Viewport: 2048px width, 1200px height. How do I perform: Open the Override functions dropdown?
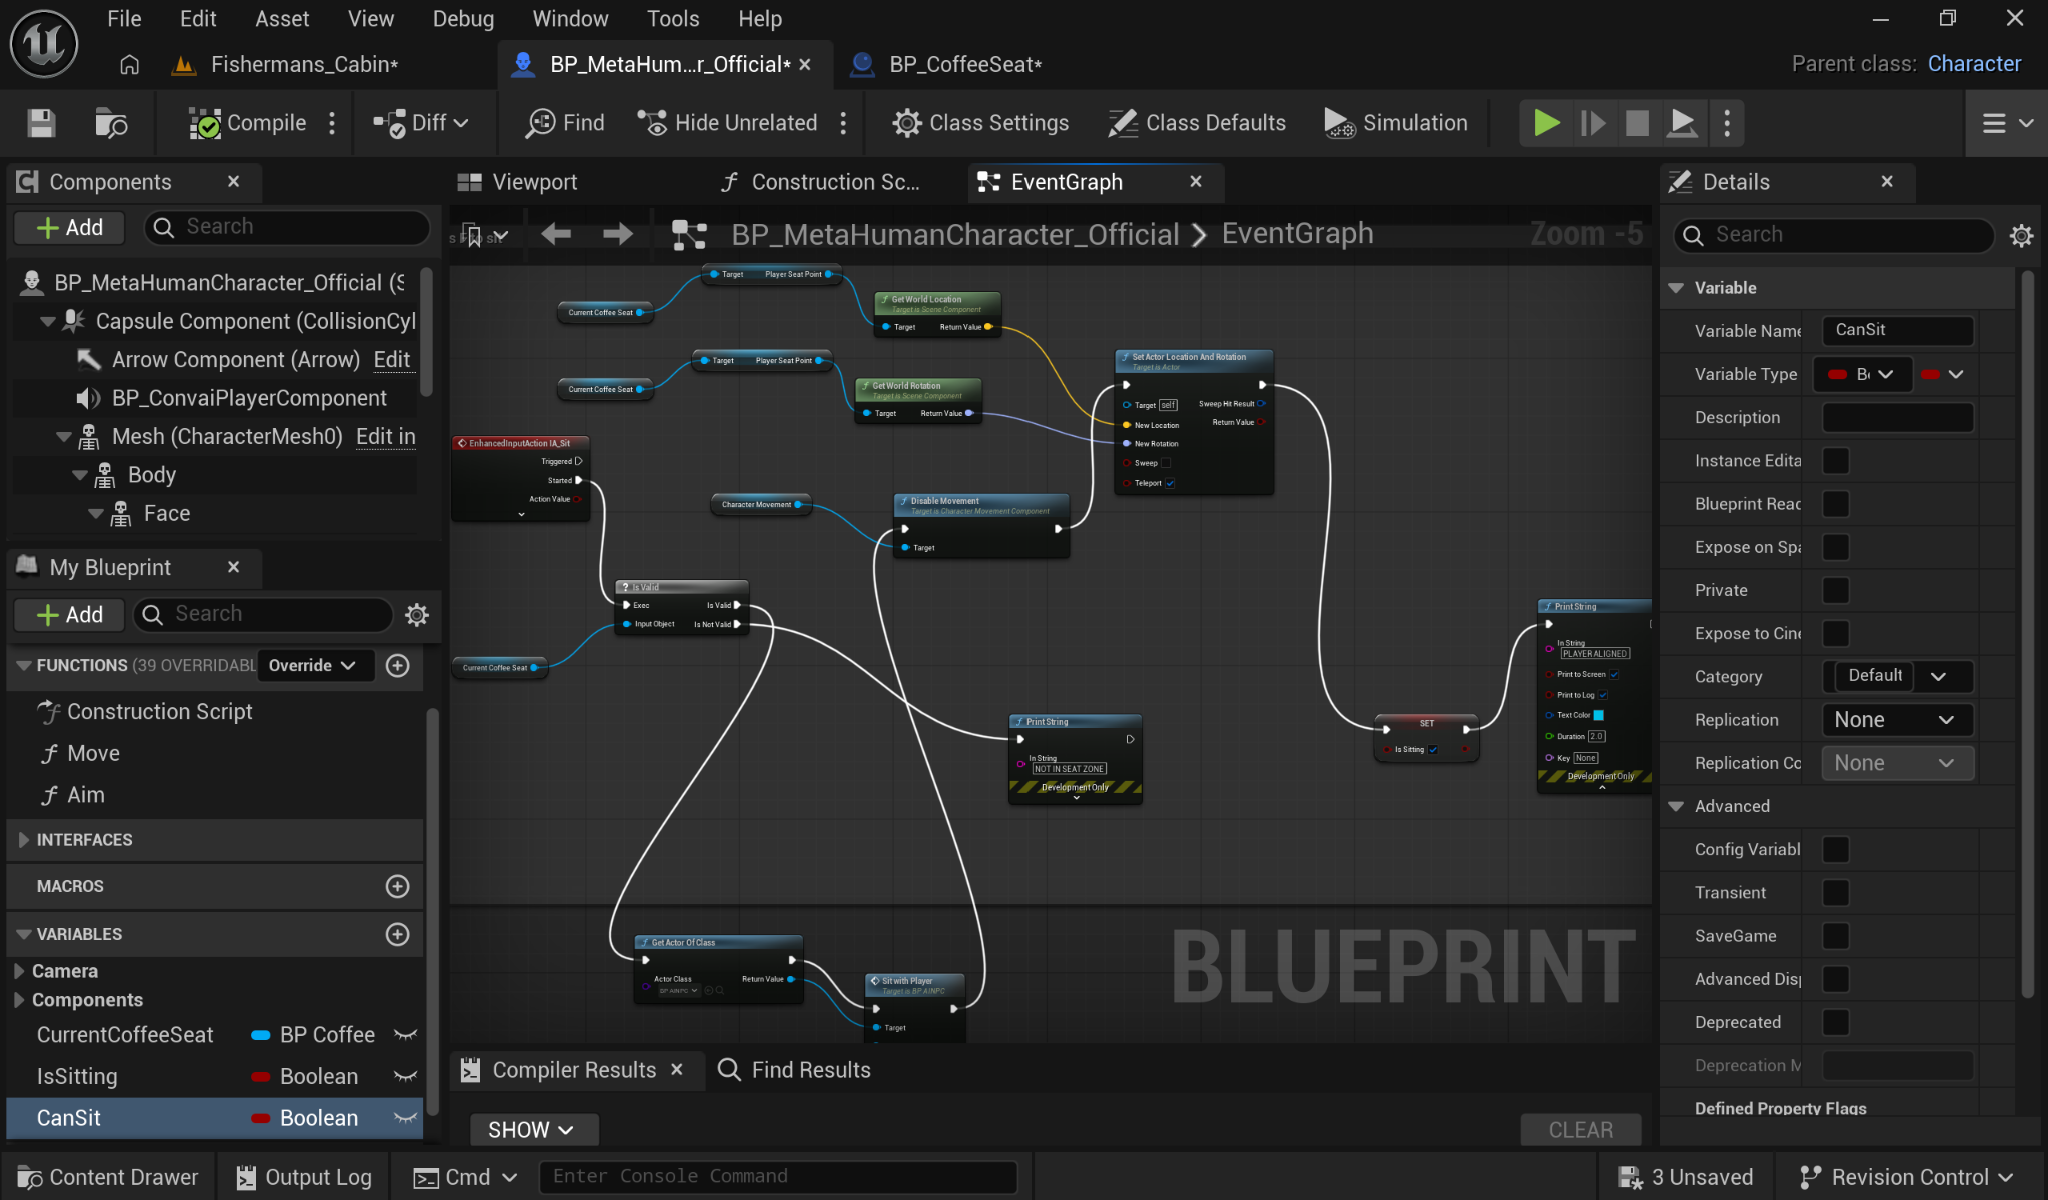pyautogui.click(x=314, y=666)
